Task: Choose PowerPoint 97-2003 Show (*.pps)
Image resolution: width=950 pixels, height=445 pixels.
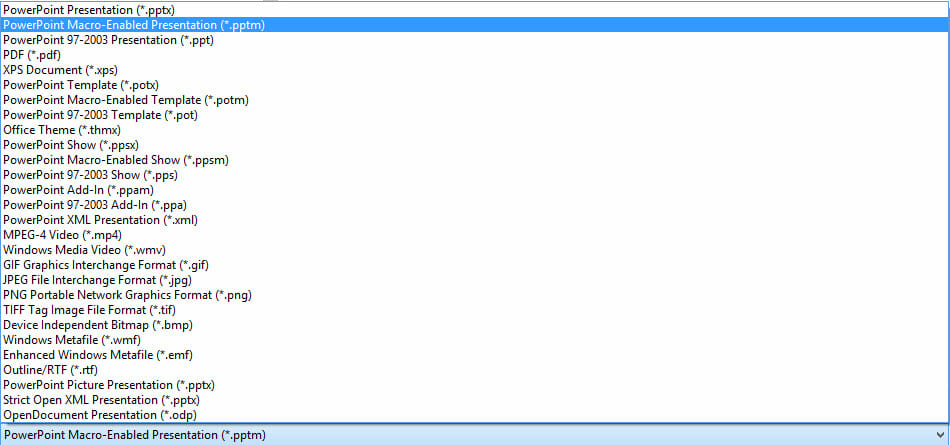Action: [474, 175]
